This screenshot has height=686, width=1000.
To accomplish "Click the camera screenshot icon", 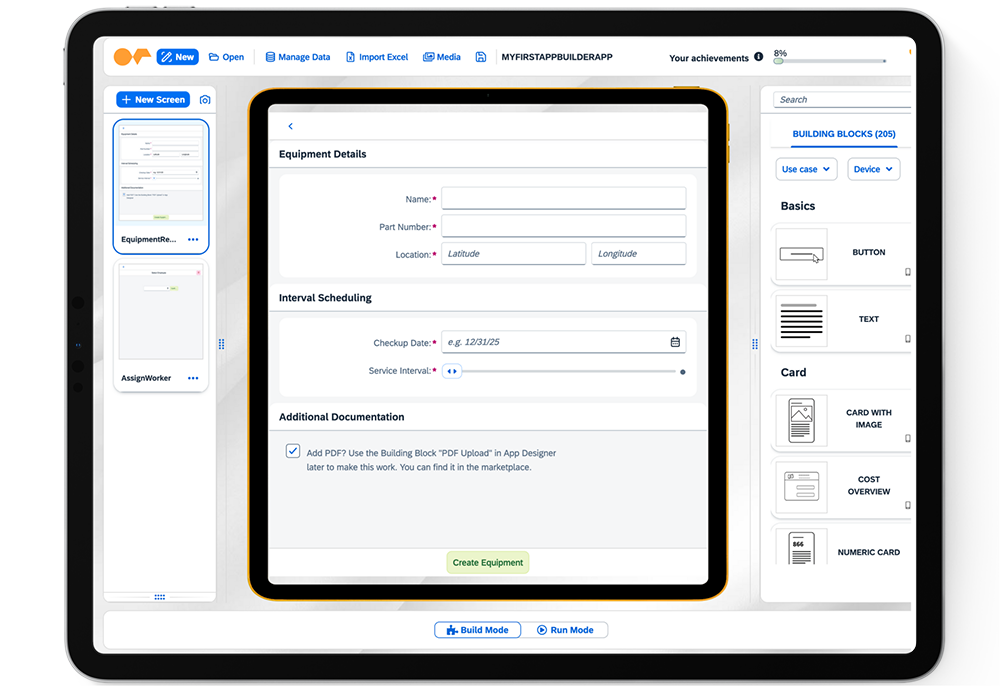I will (x=205, y=100).
